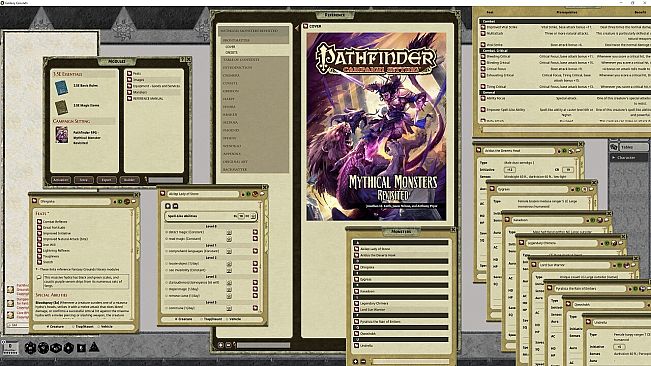Open Pyralisia the Rain of Embers in Monsters list

coord(400,321)
